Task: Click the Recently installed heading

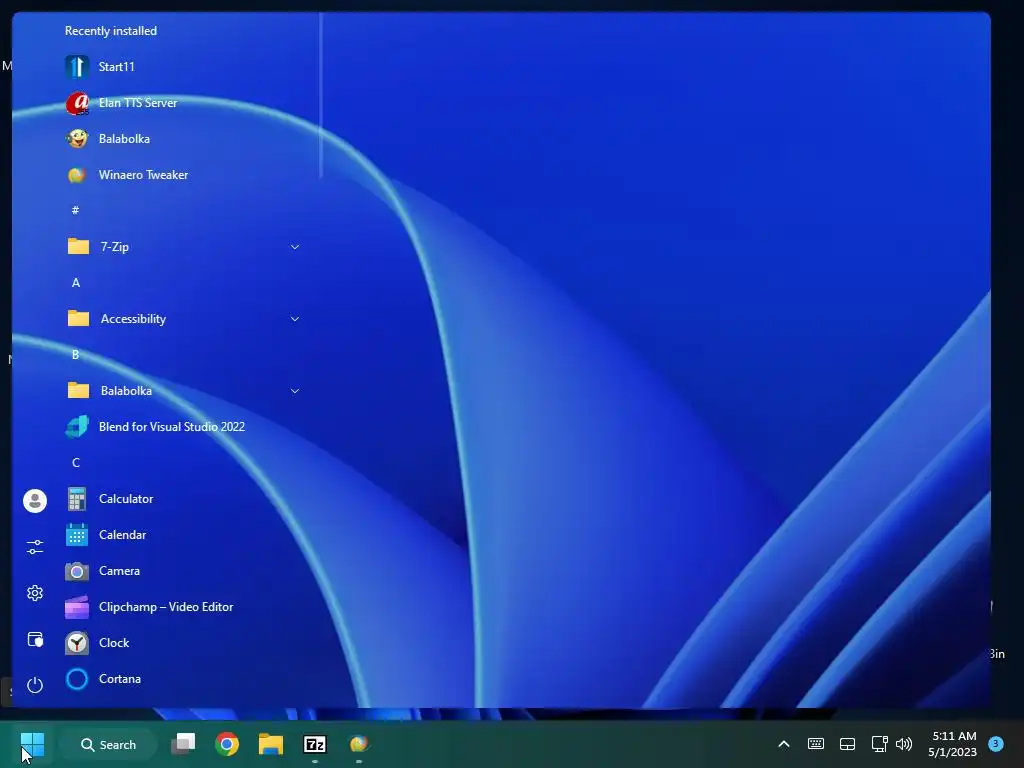Action: click(111, 31)
